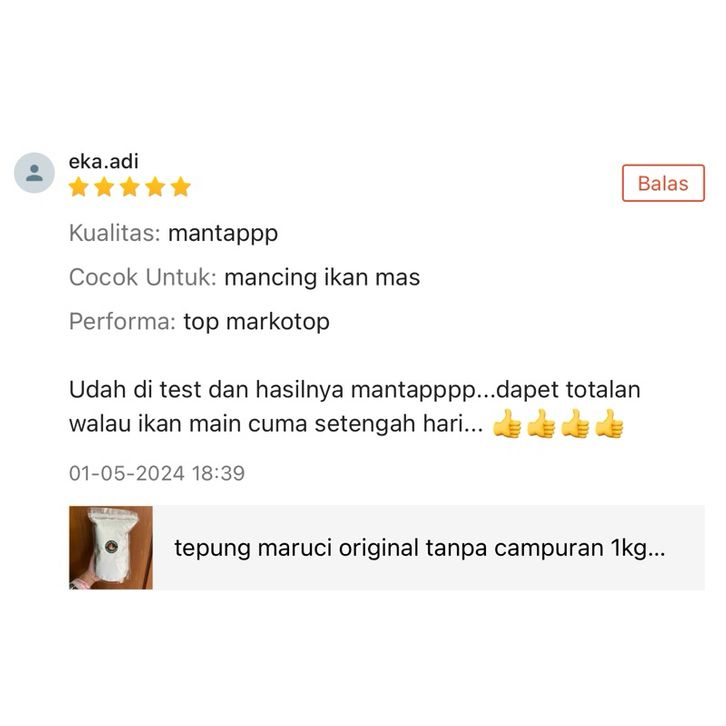Click the review timestamp 01-05-2024 18:39
Screen dimensions: 726x726
(157, 473)
